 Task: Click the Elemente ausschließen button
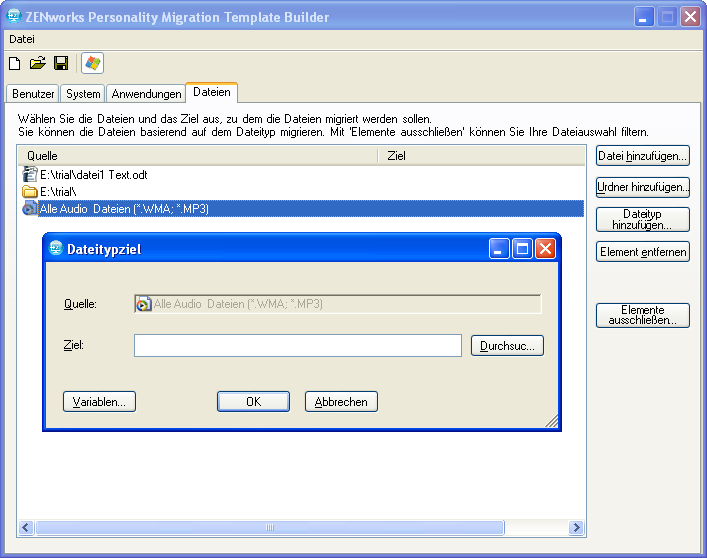(643, 315)
